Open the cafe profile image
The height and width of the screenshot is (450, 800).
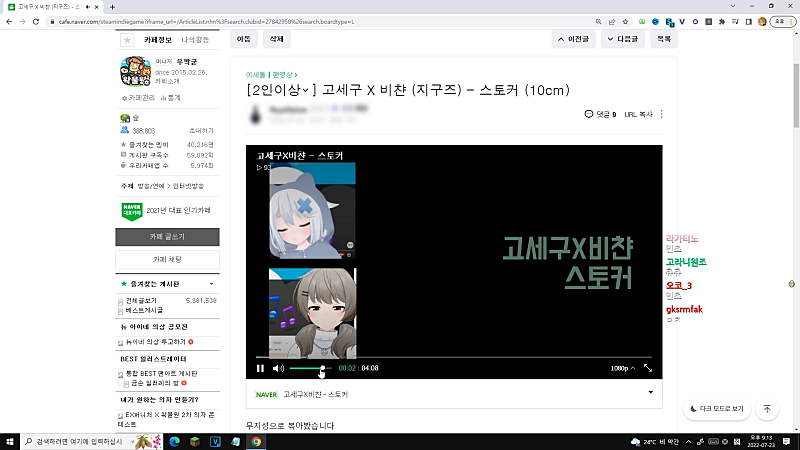pos(136,71)
